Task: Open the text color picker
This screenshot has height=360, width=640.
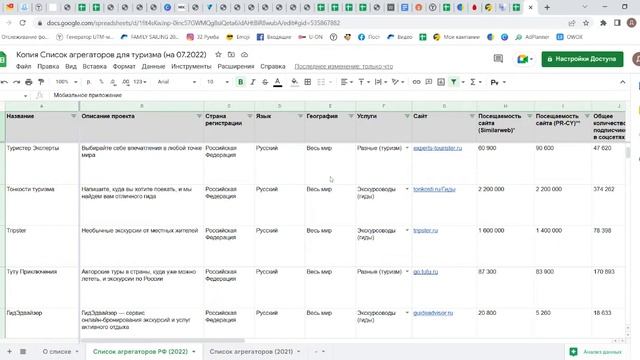Action: click(x=278, y=82)
